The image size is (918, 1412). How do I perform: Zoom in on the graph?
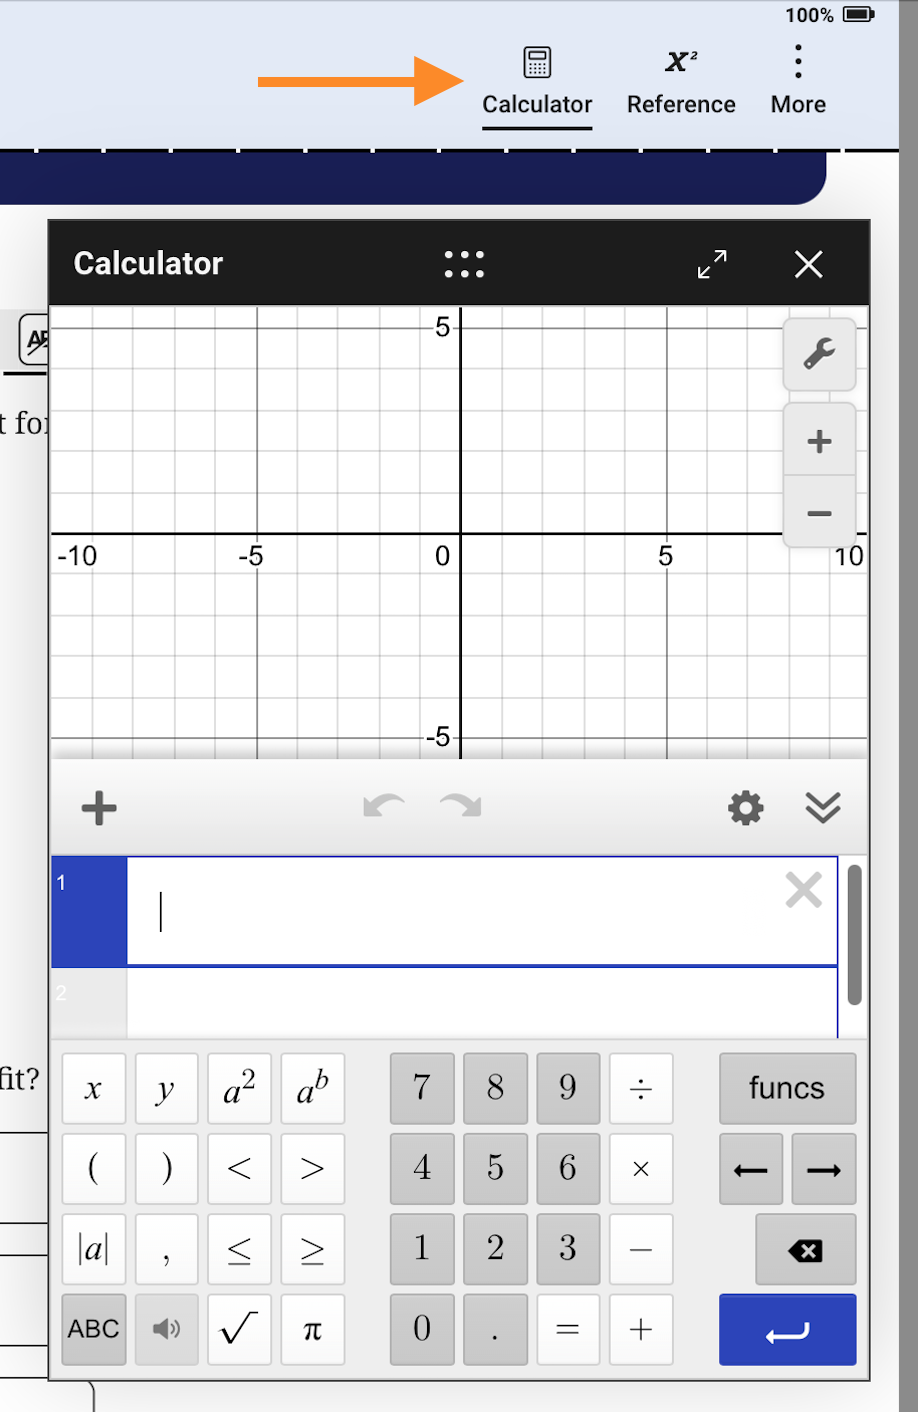click(819, 440)
